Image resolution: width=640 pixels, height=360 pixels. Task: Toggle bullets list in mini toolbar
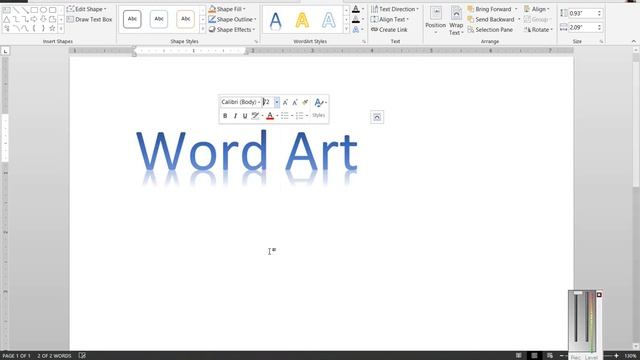coord(285,116)
